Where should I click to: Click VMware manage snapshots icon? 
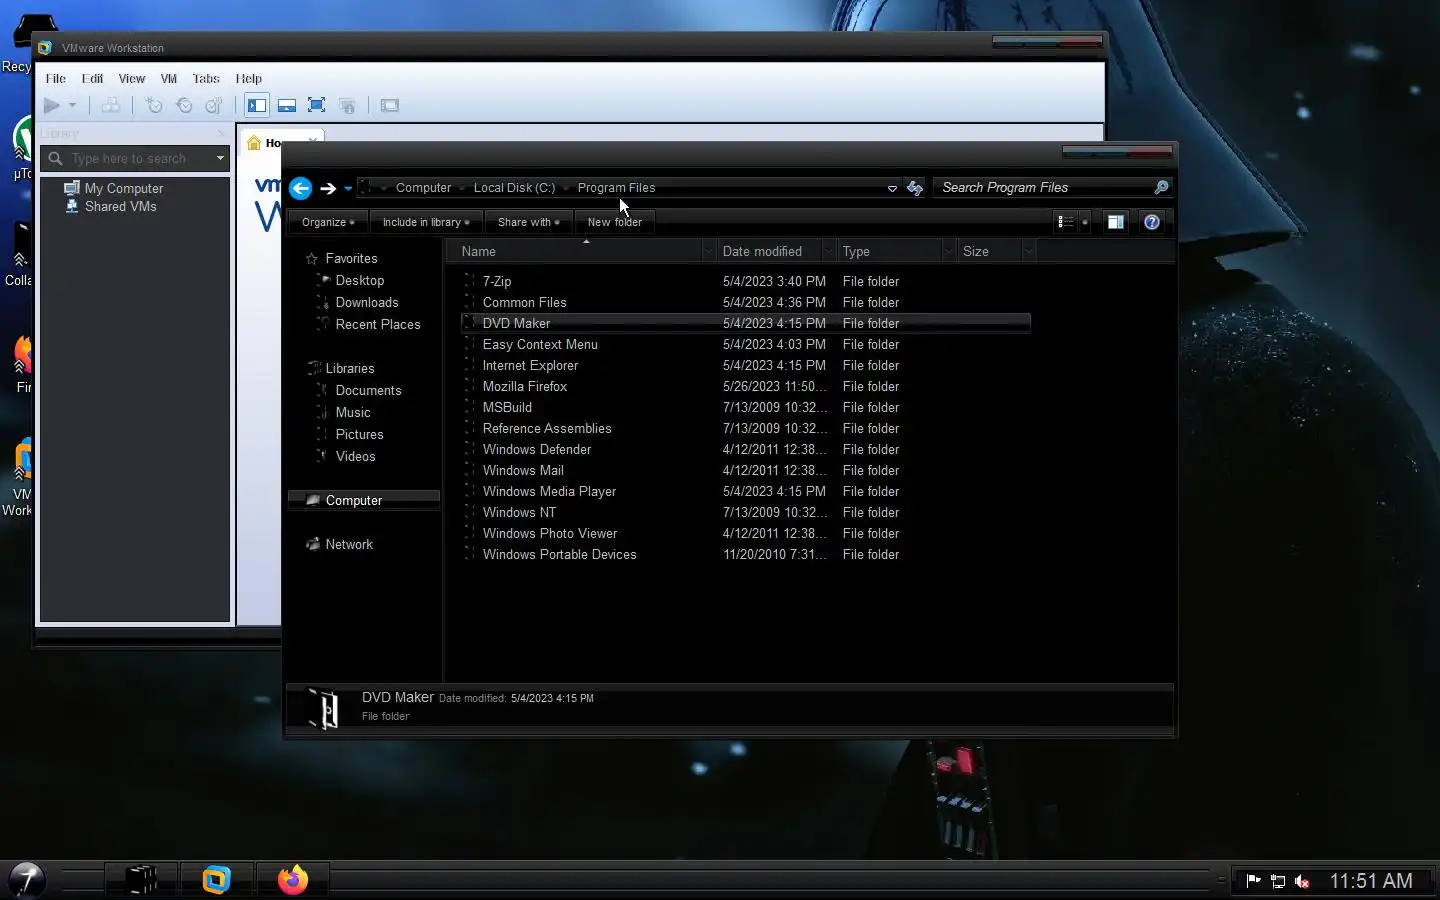pyautogui.click(x=214, y=105)
